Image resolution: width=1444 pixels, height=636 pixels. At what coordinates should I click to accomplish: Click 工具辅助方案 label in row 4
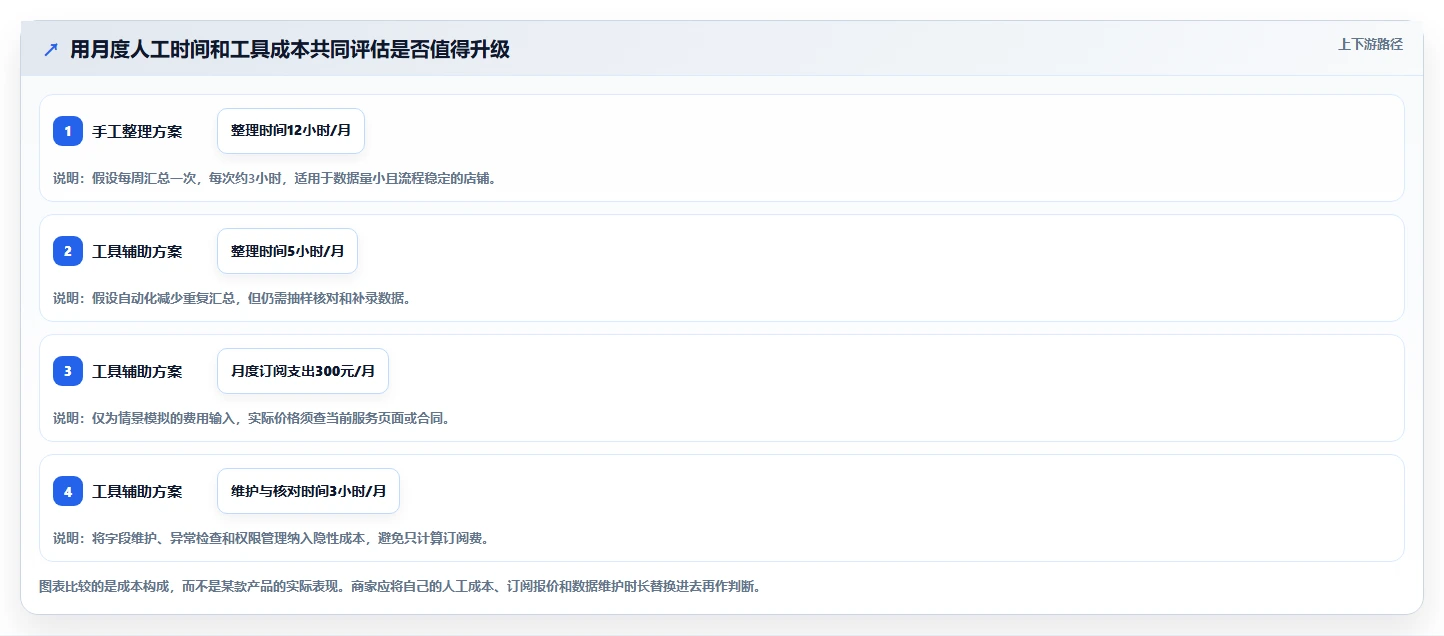pyautogui.click(x=137, y=491)
